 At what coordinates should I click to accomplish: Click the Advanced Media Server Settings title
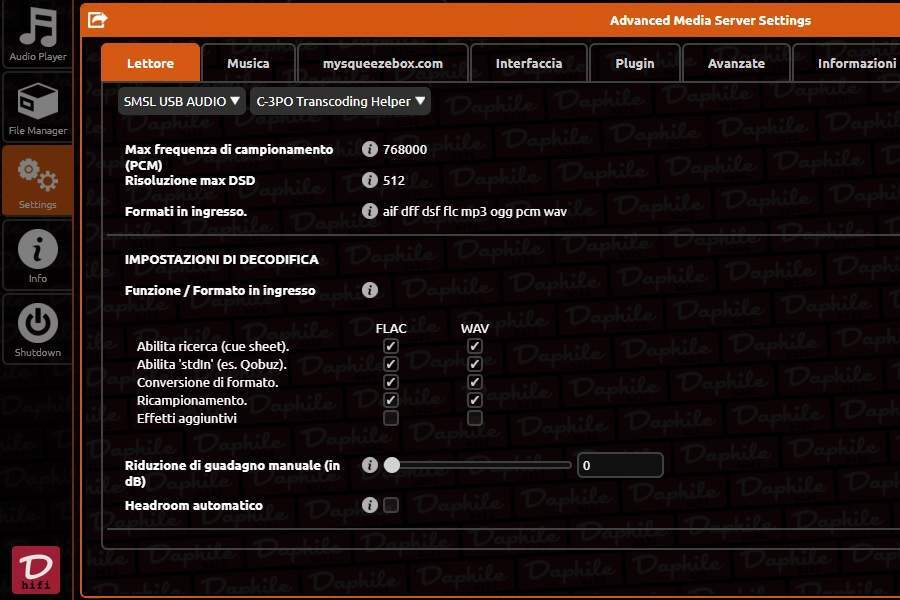click(710, 21)
